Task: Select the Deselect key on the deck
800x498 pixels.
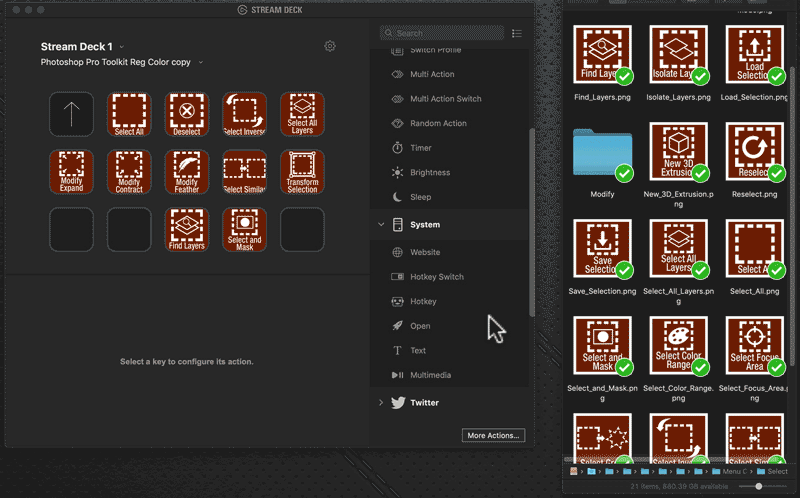Action: click(187, 114)
